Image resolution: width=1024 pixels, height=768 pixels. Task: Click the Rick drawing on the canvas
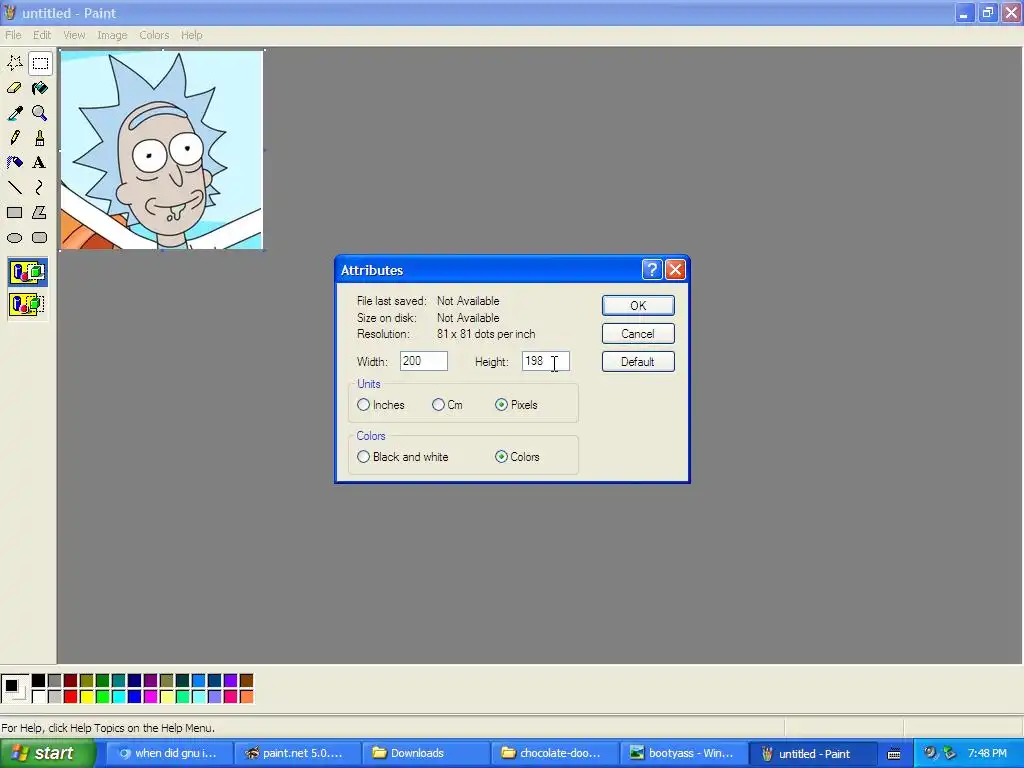[x=161, y=150]
